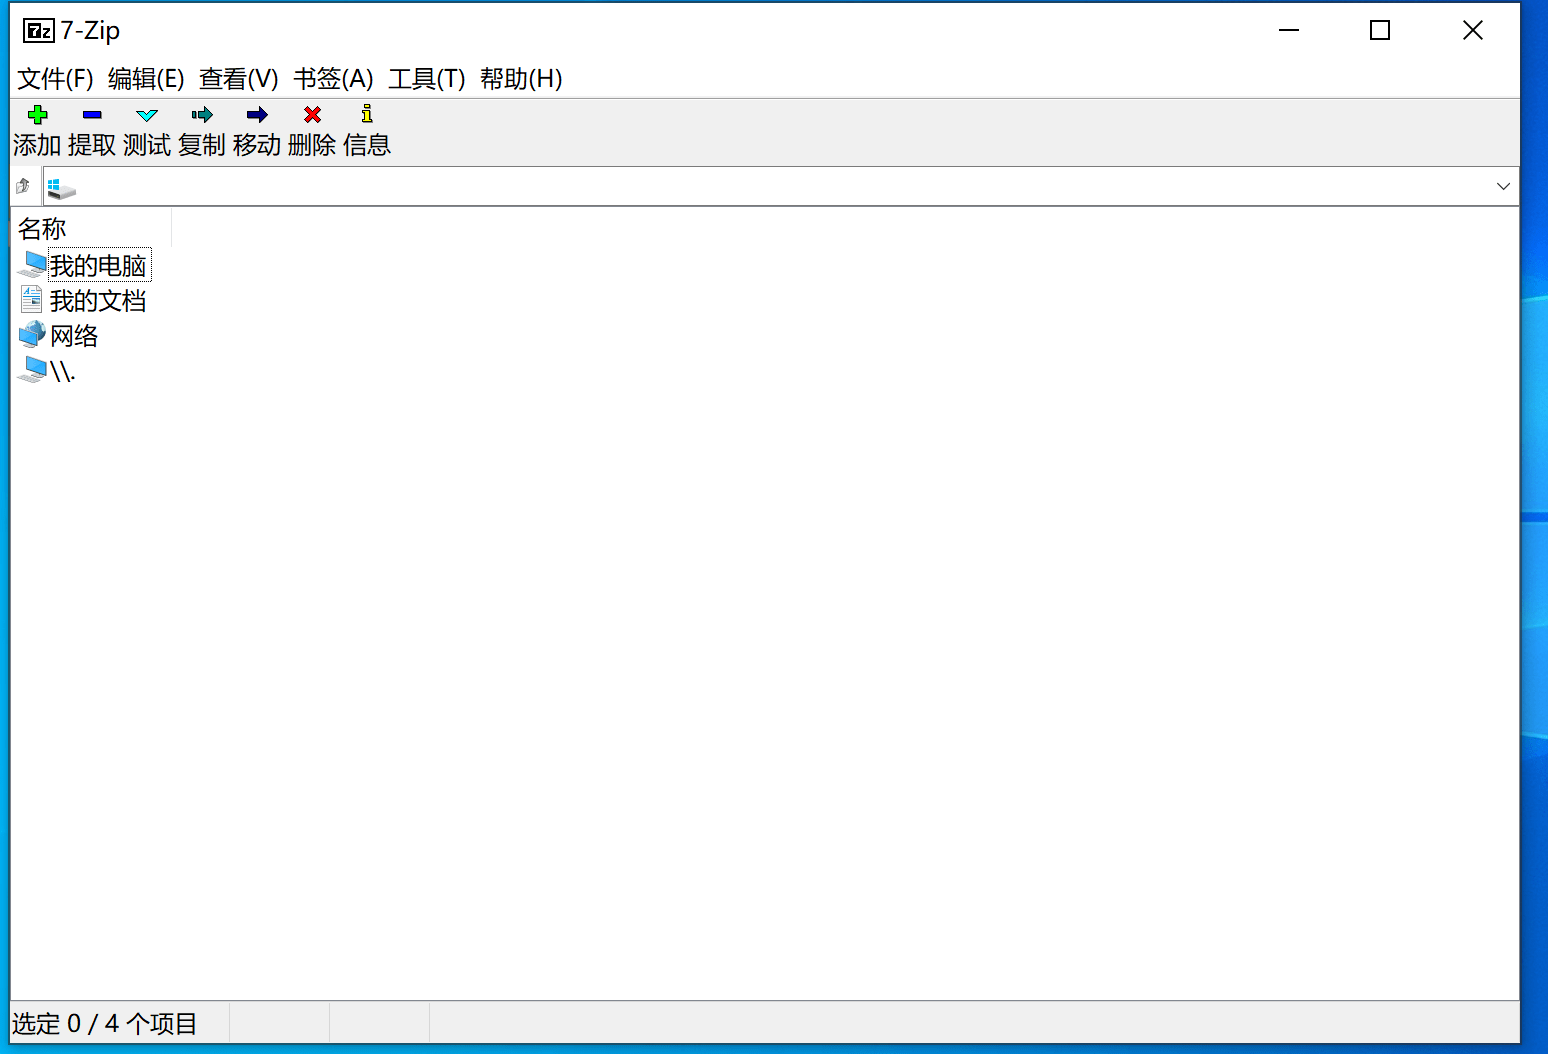Open the 帮助(H) help menu
This screenshot has height=1054, width=1548.
pos(521,79)
